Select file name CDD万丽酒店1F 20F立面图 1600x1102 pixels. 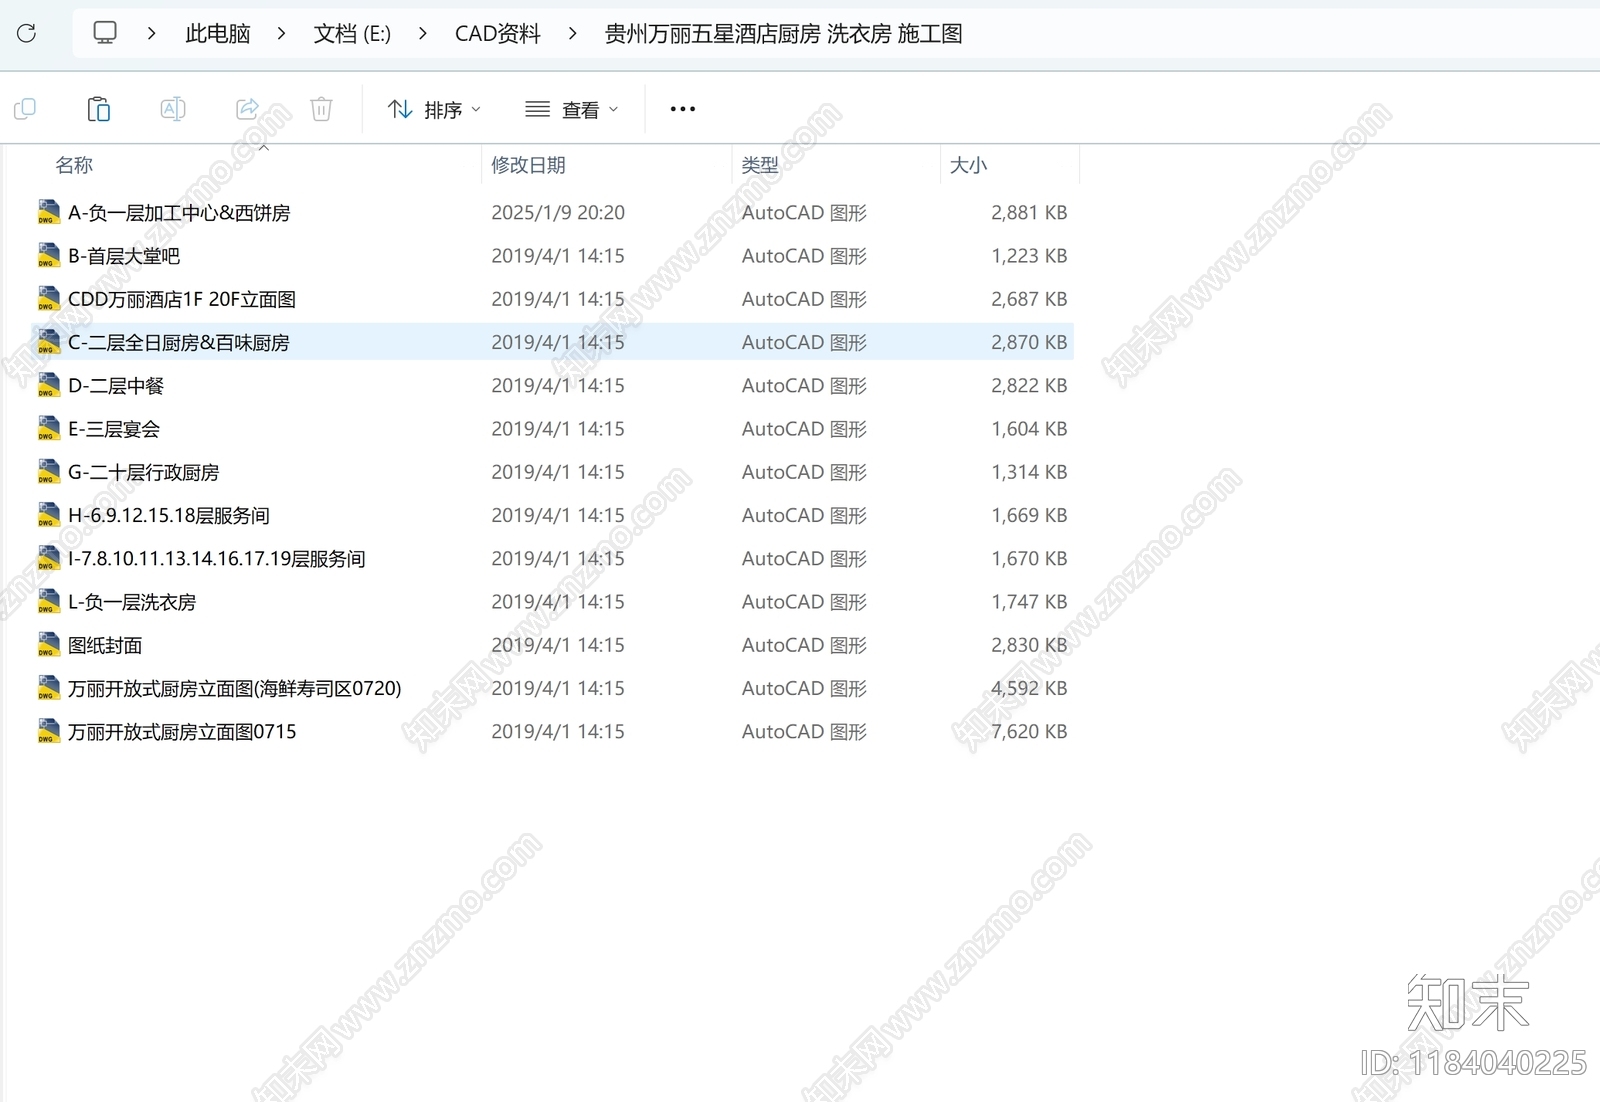[182, 299]
